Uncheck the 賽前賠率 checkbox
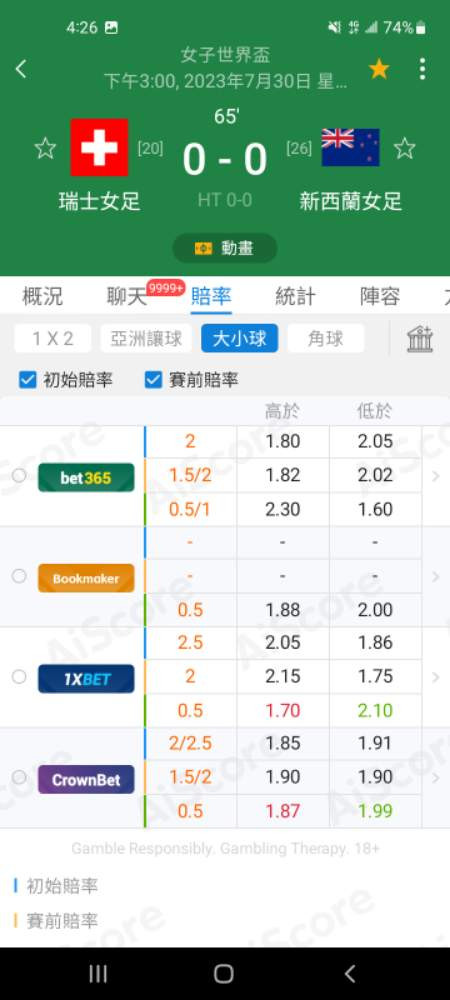Image resolution: width=450 pixels, height=1000 pixels. (154, 381)
